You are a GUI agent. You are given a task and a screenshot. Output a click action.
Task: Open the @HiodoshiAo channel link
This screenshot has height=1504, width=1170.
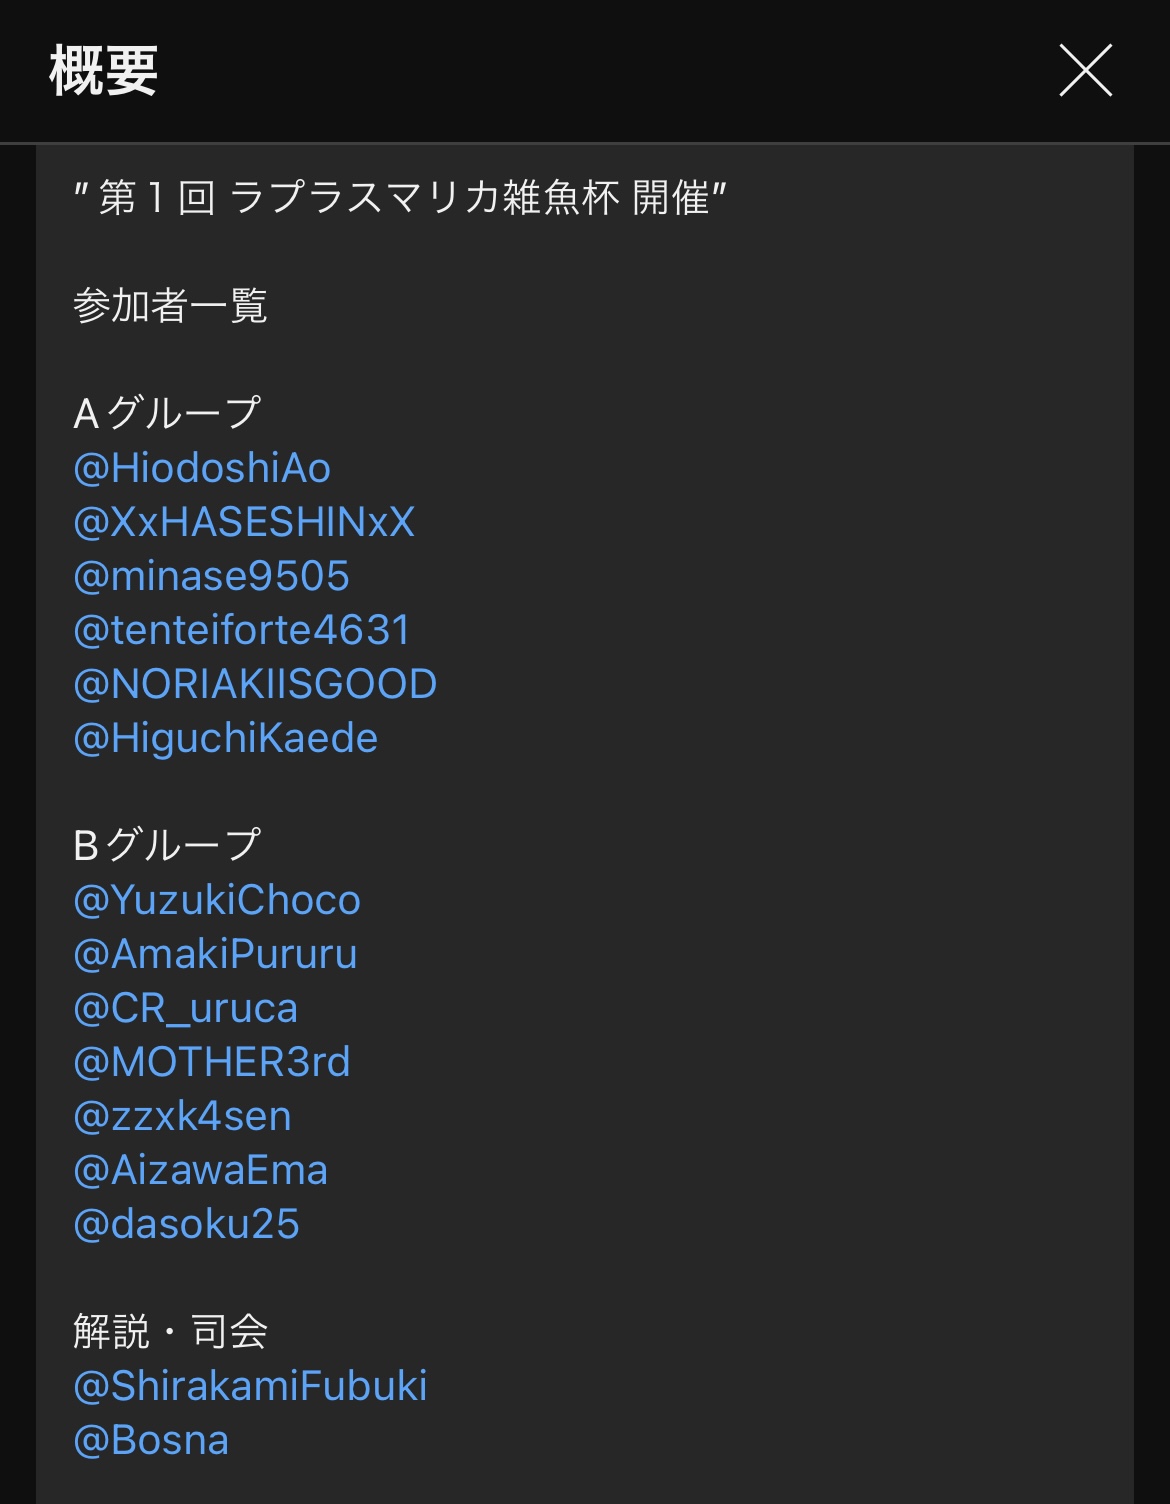click(202, 468)
